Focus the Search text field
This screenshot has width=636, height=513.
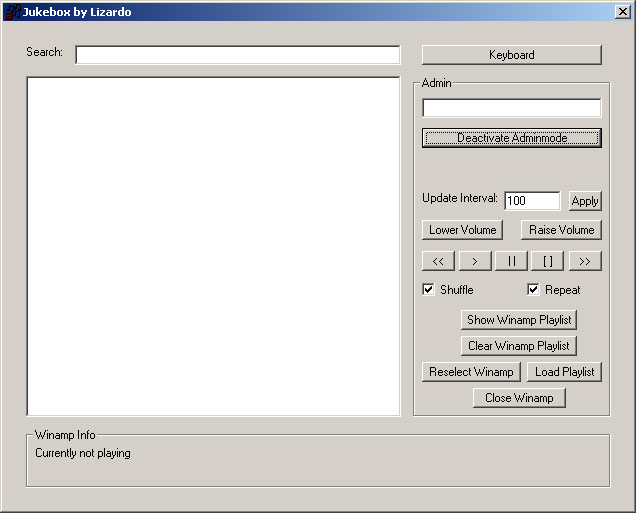click(237, 55)
